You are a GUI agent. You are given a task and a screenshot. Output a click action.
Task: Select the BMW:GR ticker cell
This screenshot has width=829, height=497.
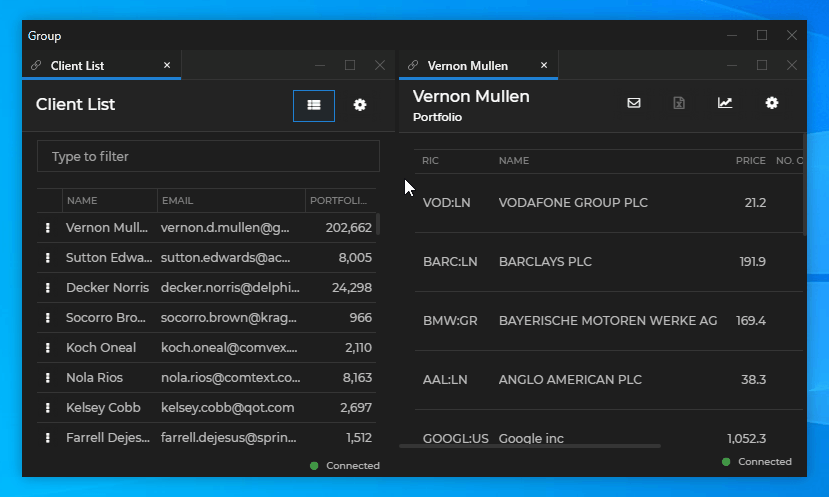pos(450,321)
